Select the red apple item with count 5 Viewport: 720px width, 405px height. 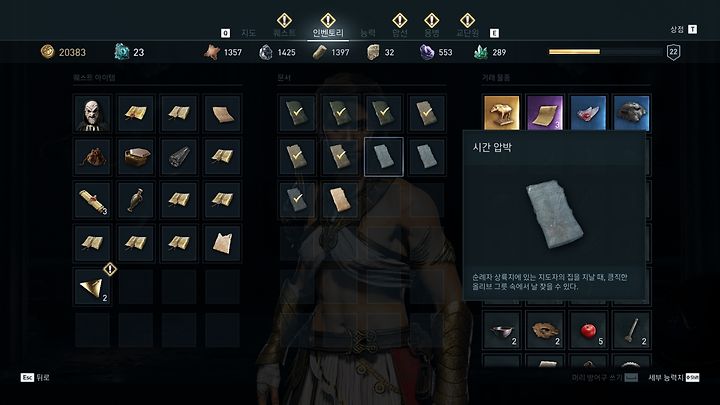[x=588, y=330]
